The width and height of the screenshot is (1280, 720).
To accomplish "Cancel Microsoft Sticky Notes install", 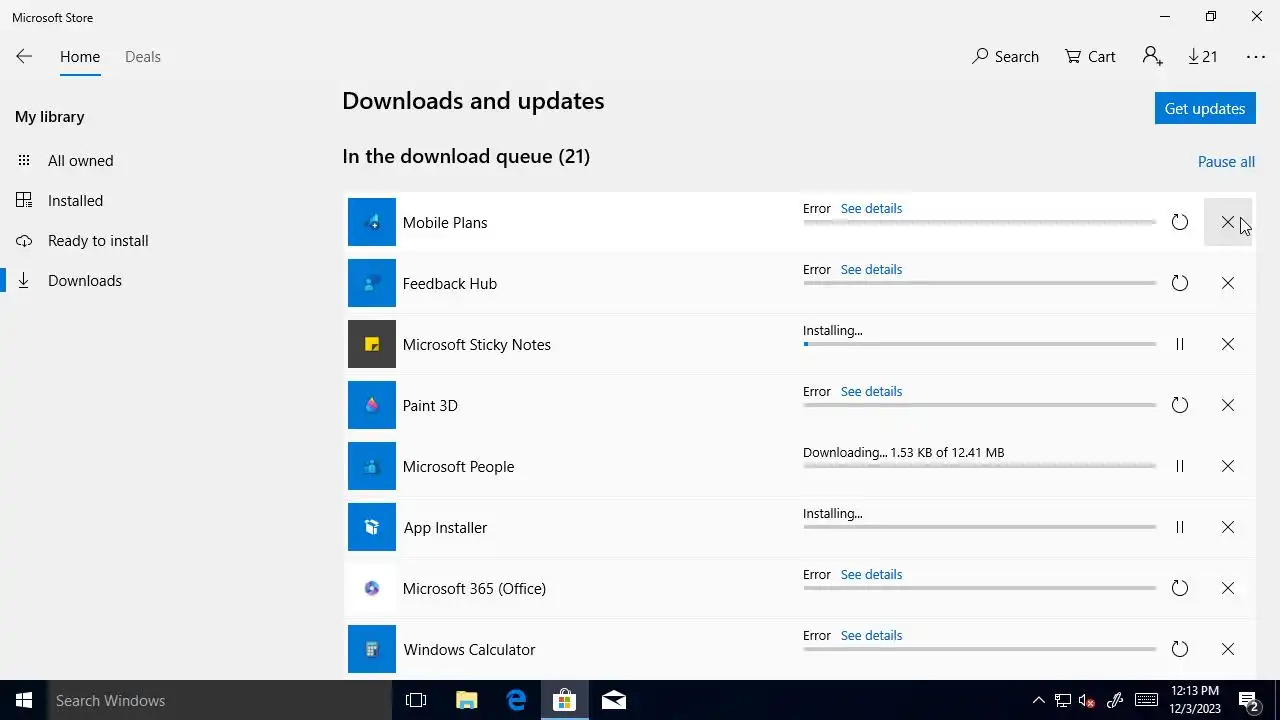I will click(1228, 344).
